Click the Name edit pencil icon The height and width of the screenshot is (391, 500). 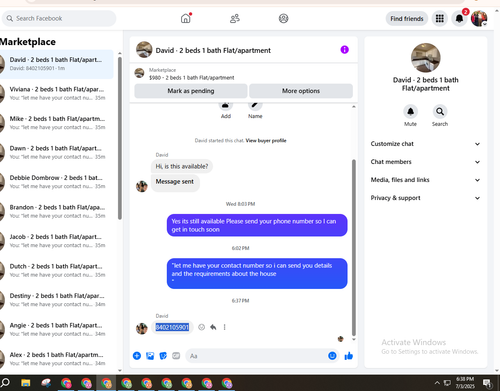click(x=255, y=106)
